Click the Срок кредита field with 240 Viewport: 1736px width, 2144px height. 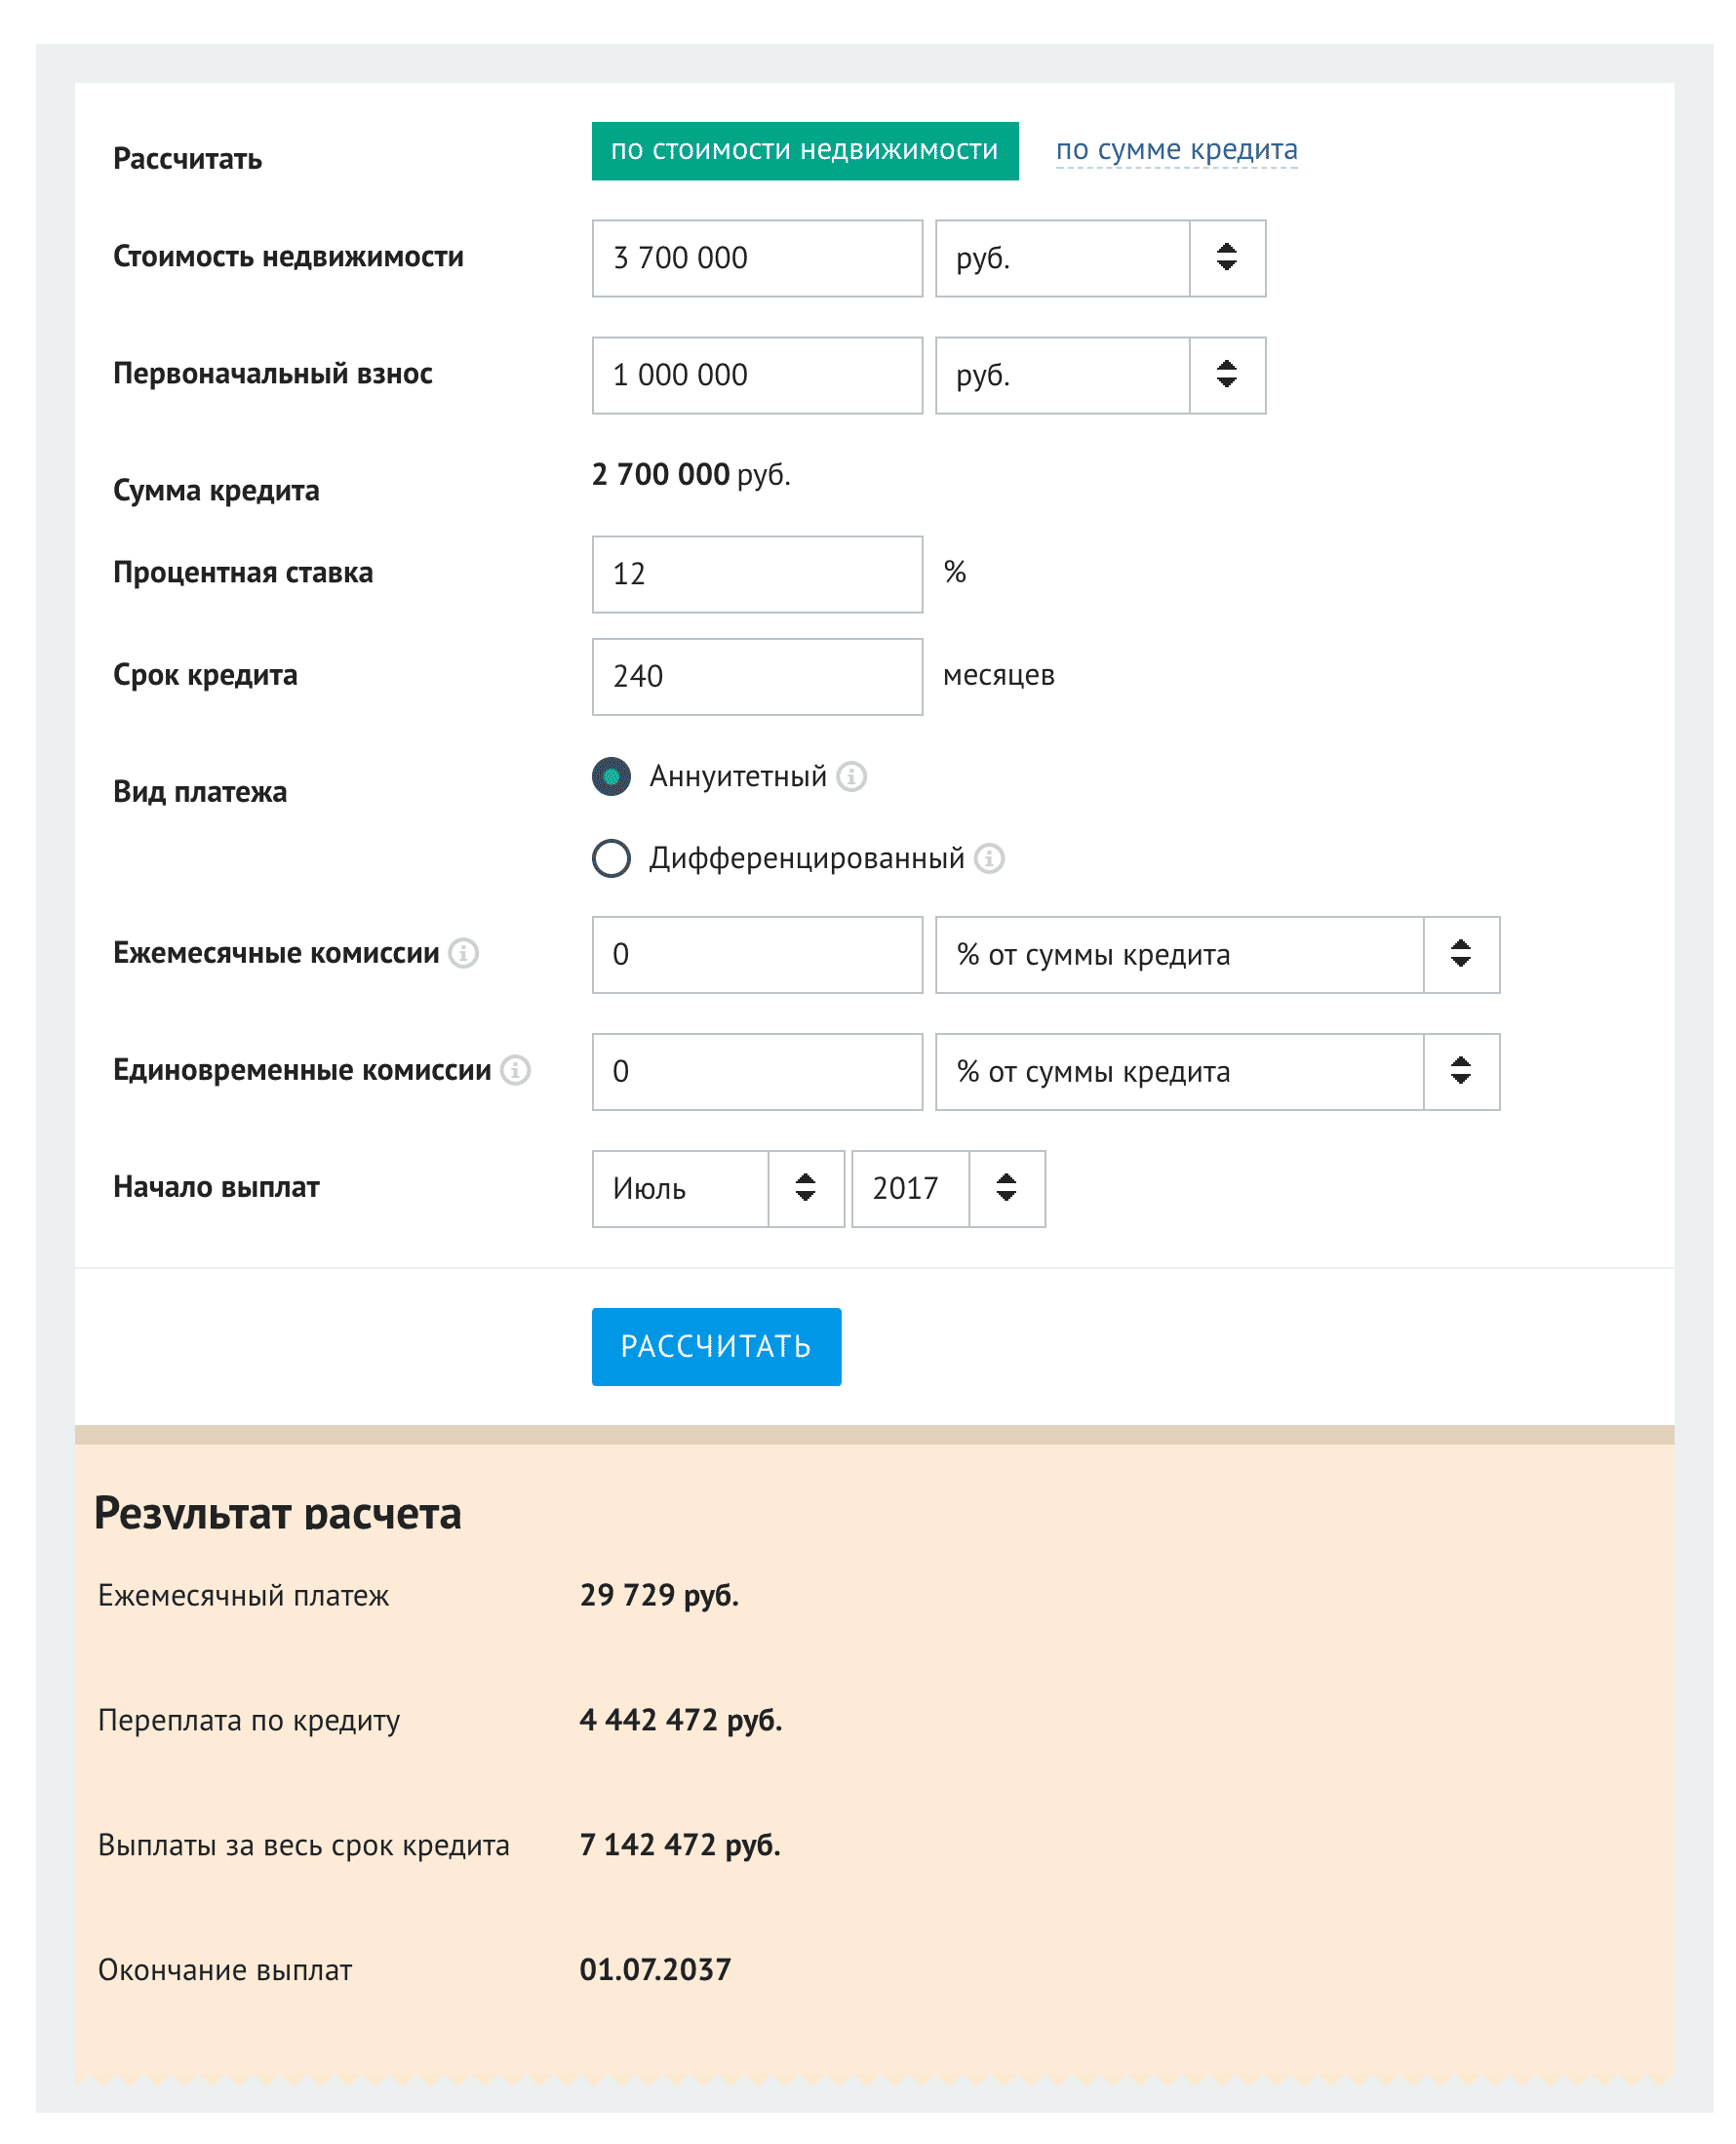coord(757,676)
